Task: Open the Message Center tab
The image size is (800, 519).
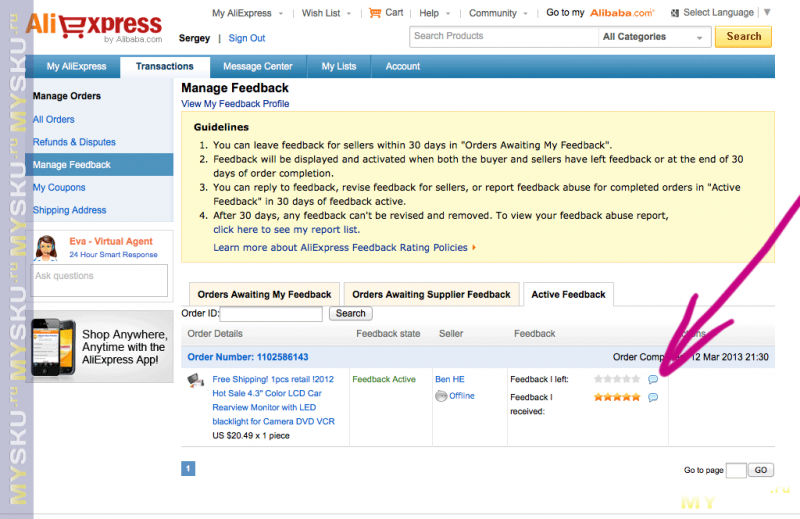Action: [x=258, y=66]
